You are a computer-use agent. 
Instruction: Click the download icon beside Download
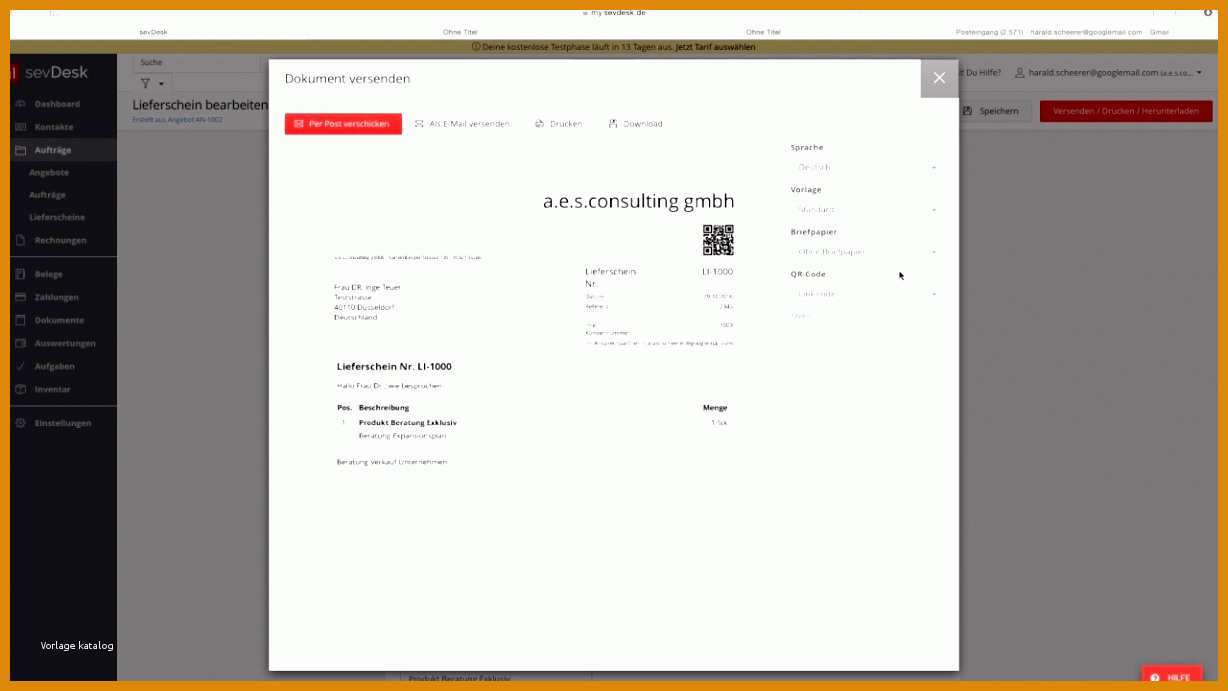[613, 124]
